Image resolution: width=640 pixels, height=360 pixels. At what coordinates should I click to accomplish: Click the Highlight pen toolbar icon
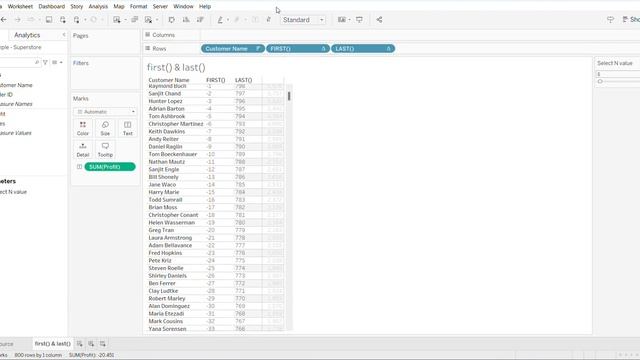(220, 20)
